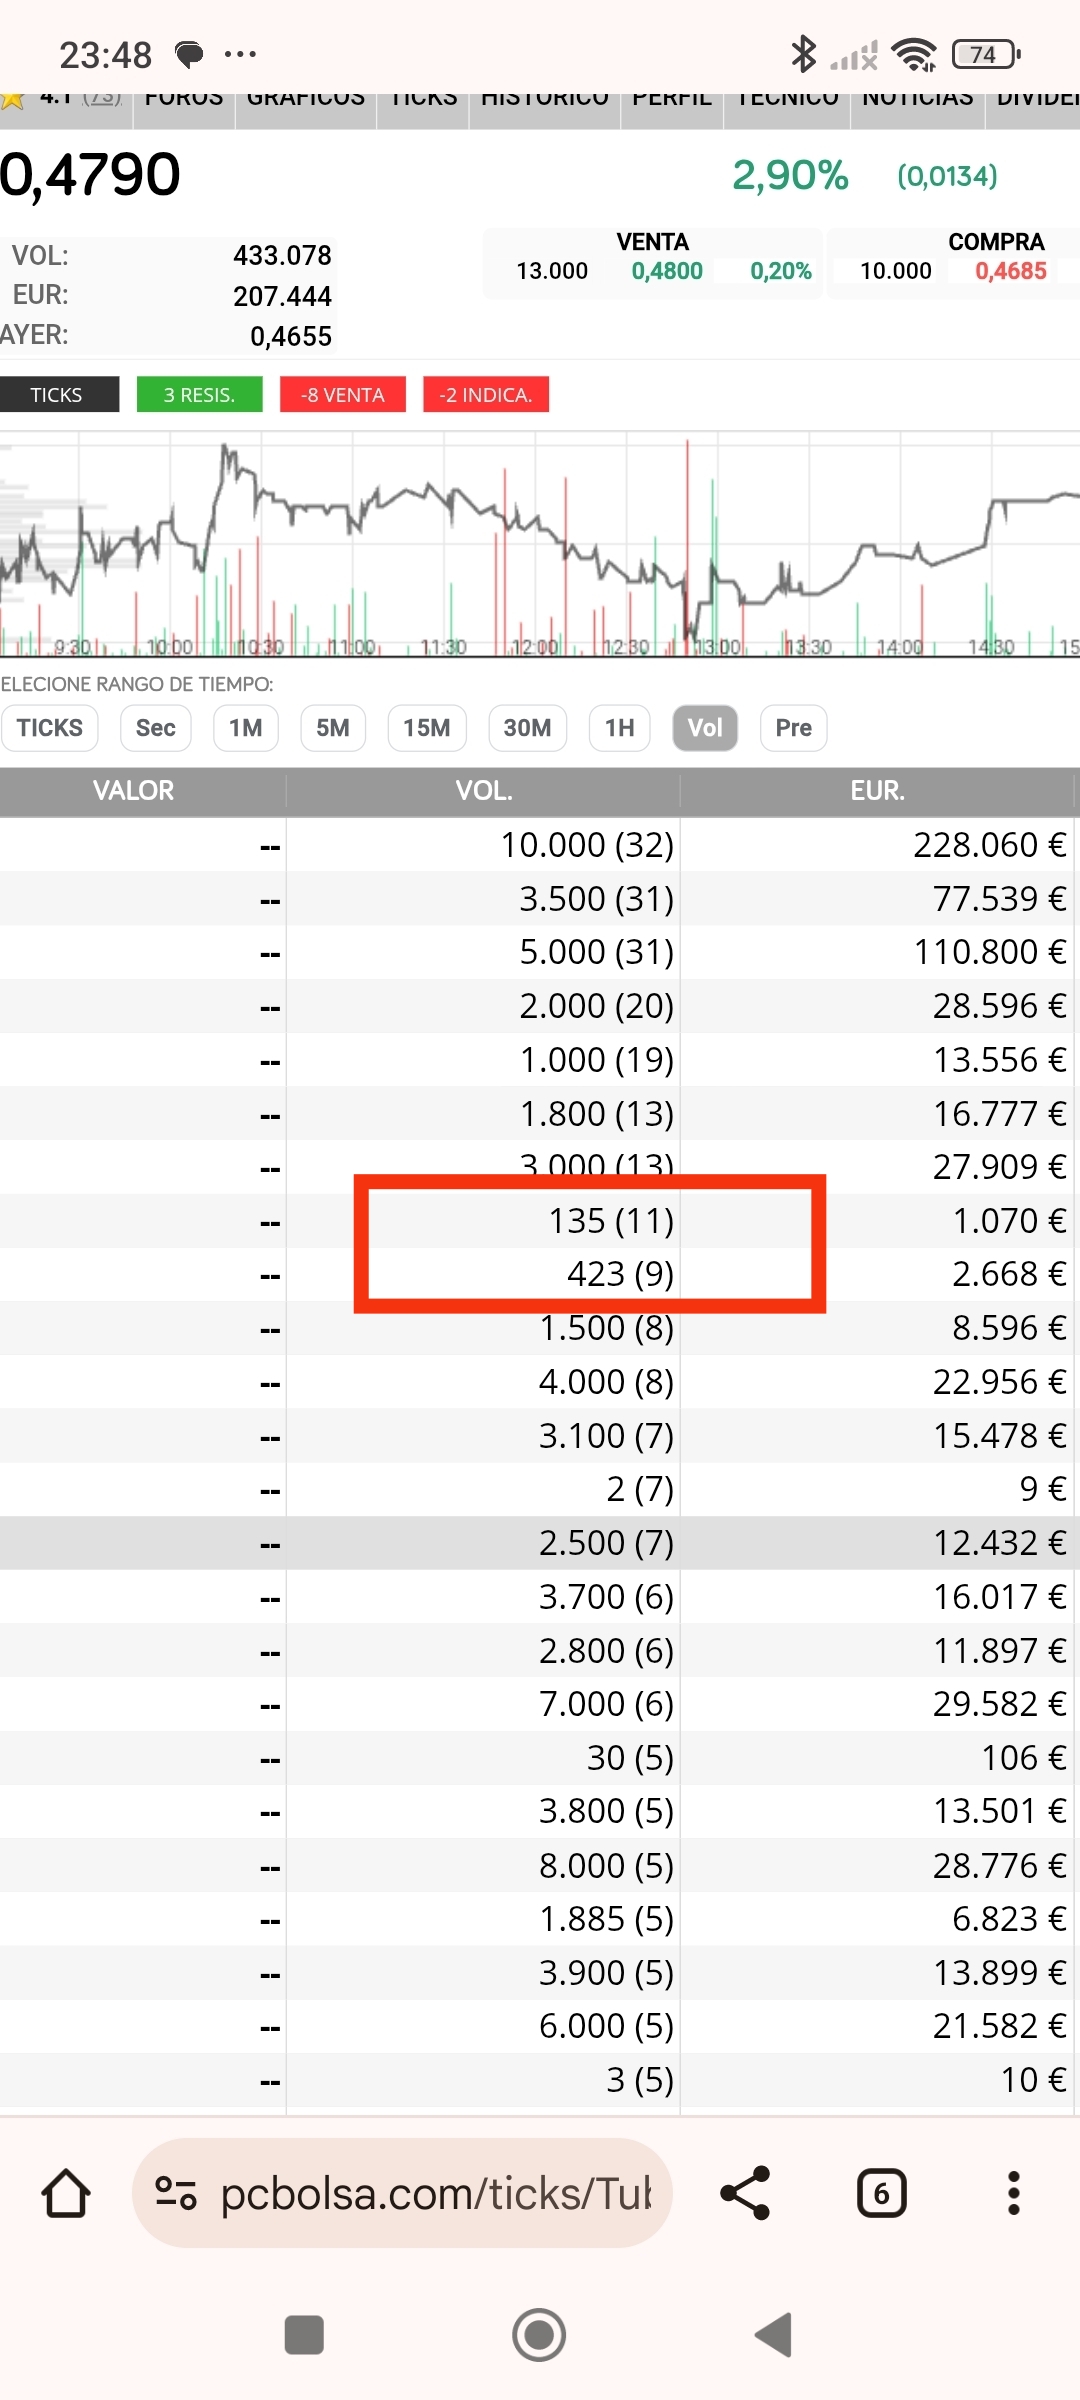Open site settings icon in address bar

176,2194
